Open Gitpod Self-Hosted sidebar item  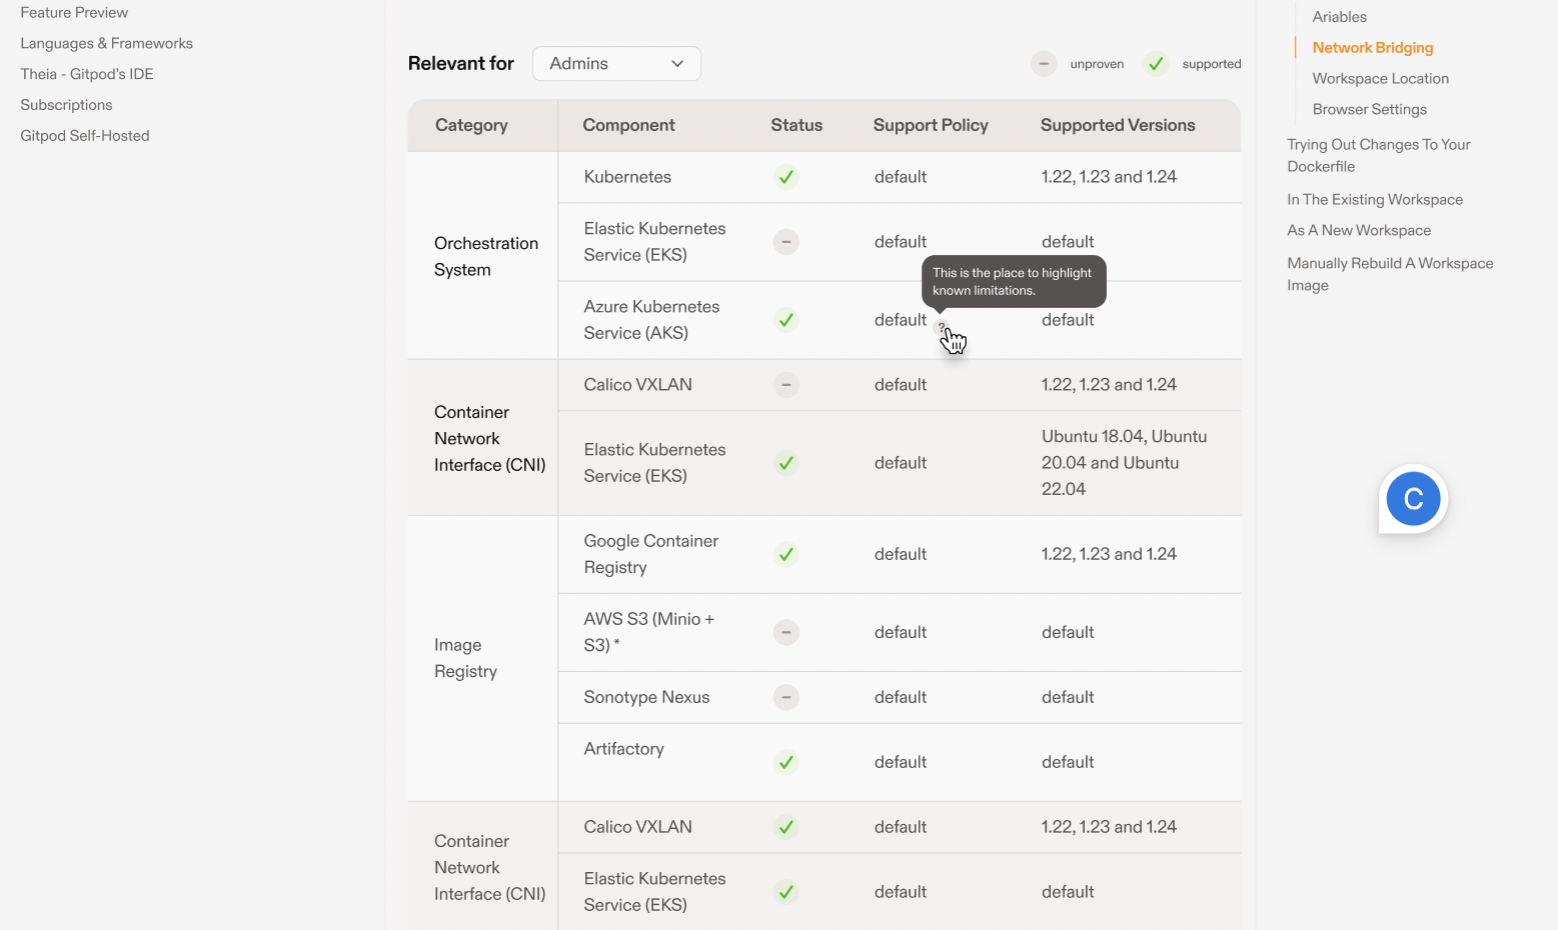click(x=85, y=136)
